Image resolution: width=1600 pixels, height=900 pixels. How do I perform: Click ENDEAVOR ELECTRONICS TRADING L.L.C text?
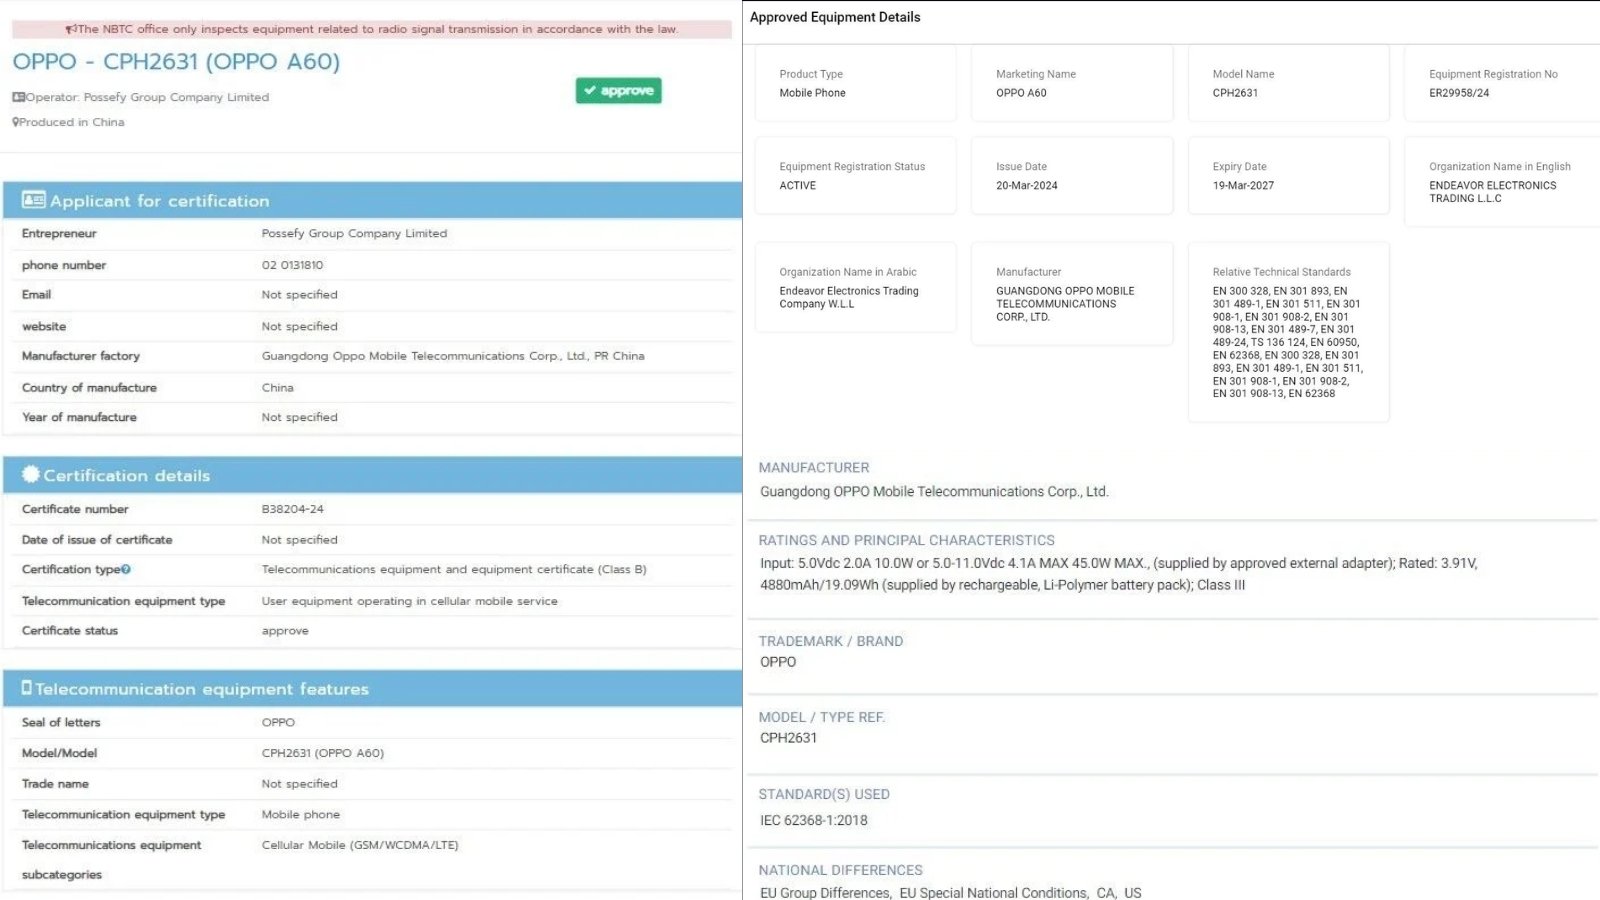pyautogui.click(x=1492, y=192)
